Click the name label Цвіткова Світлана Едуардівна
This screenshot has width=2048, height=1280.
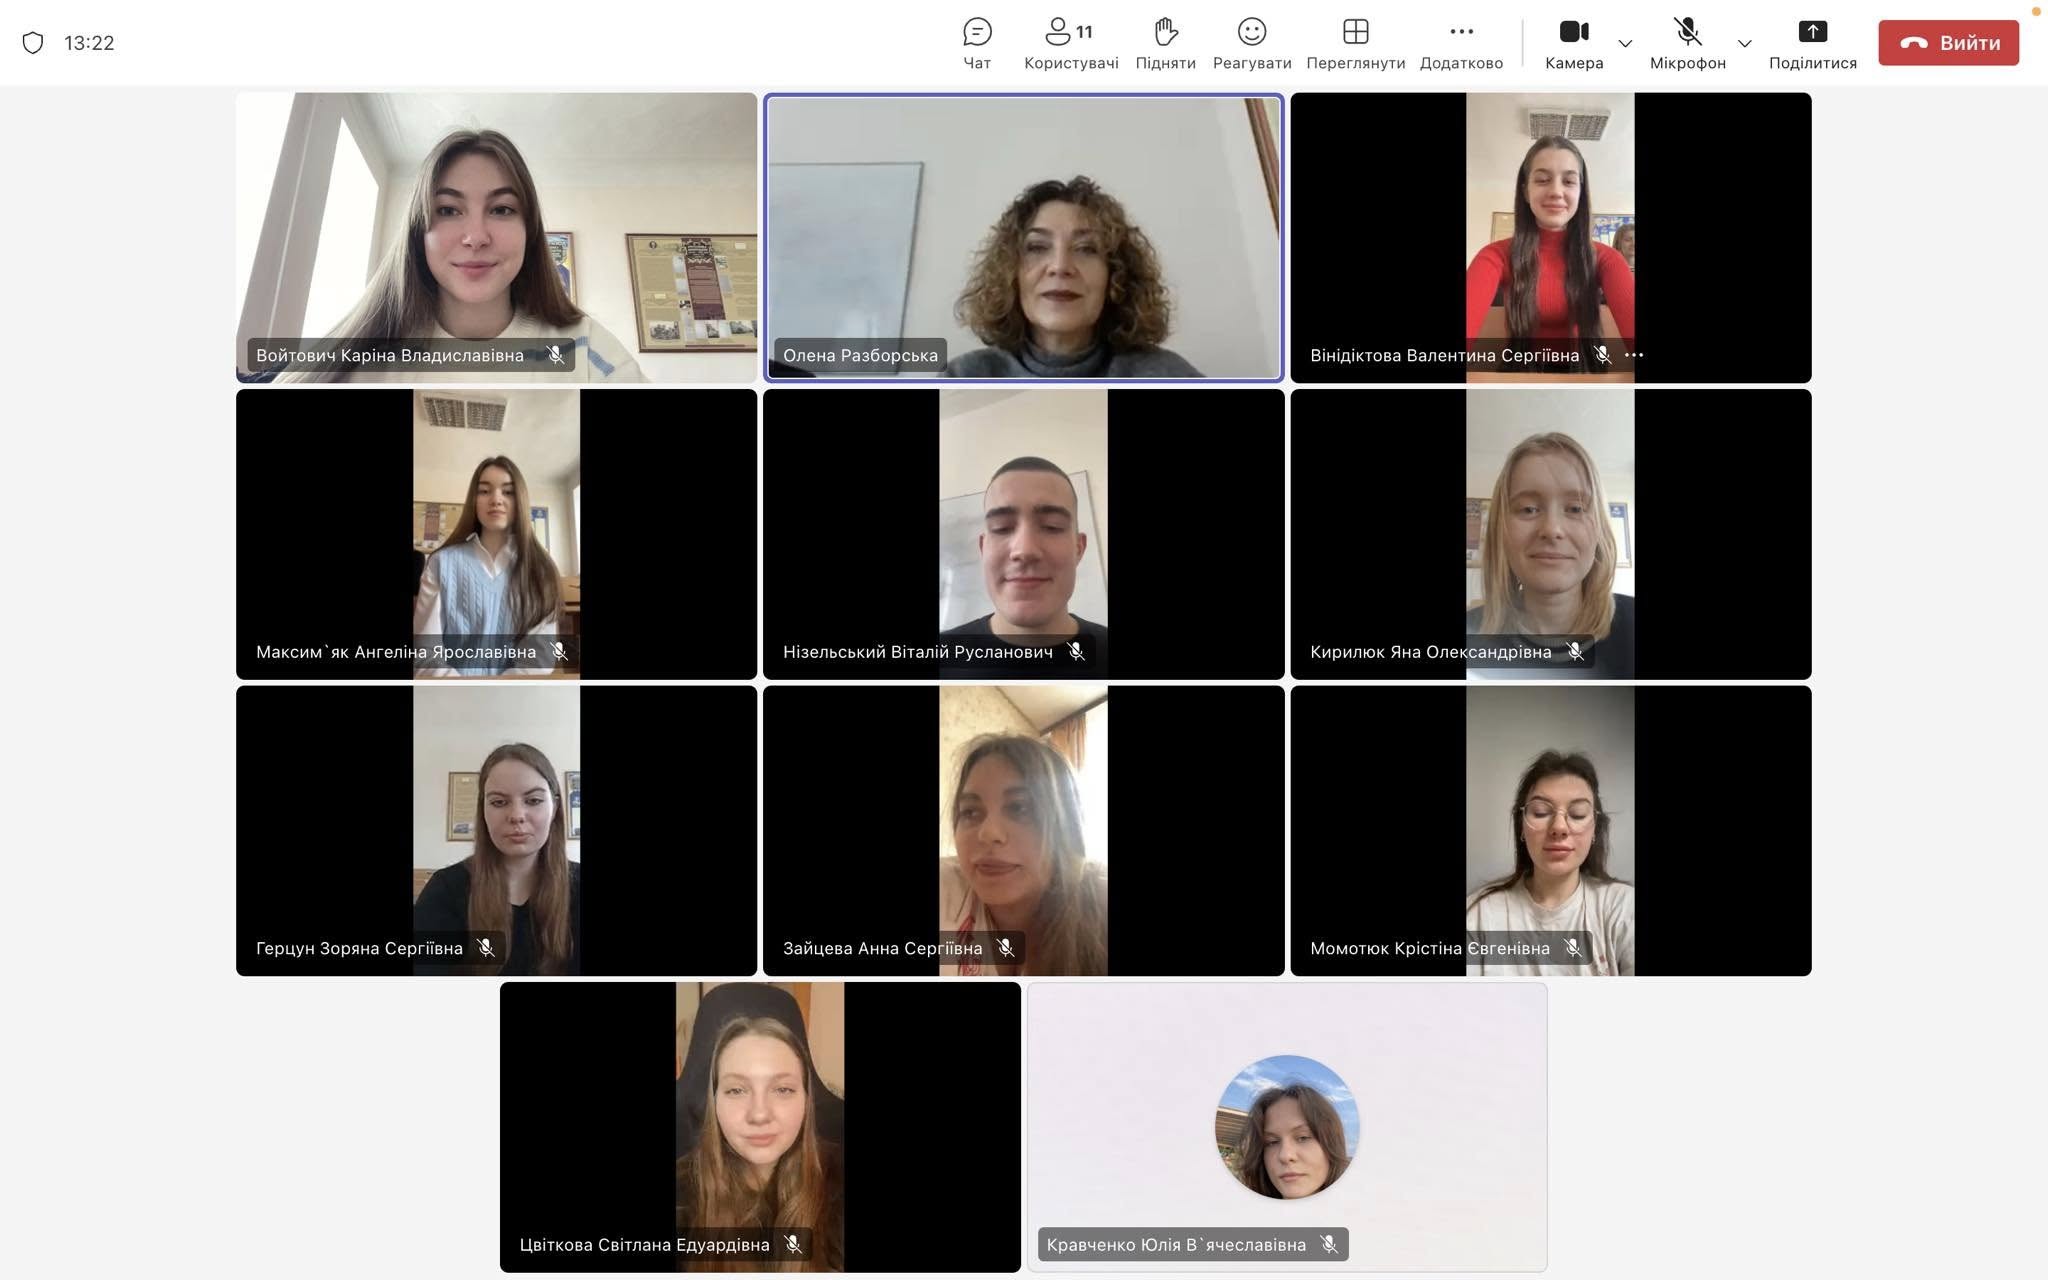(x=644, y=1245)
